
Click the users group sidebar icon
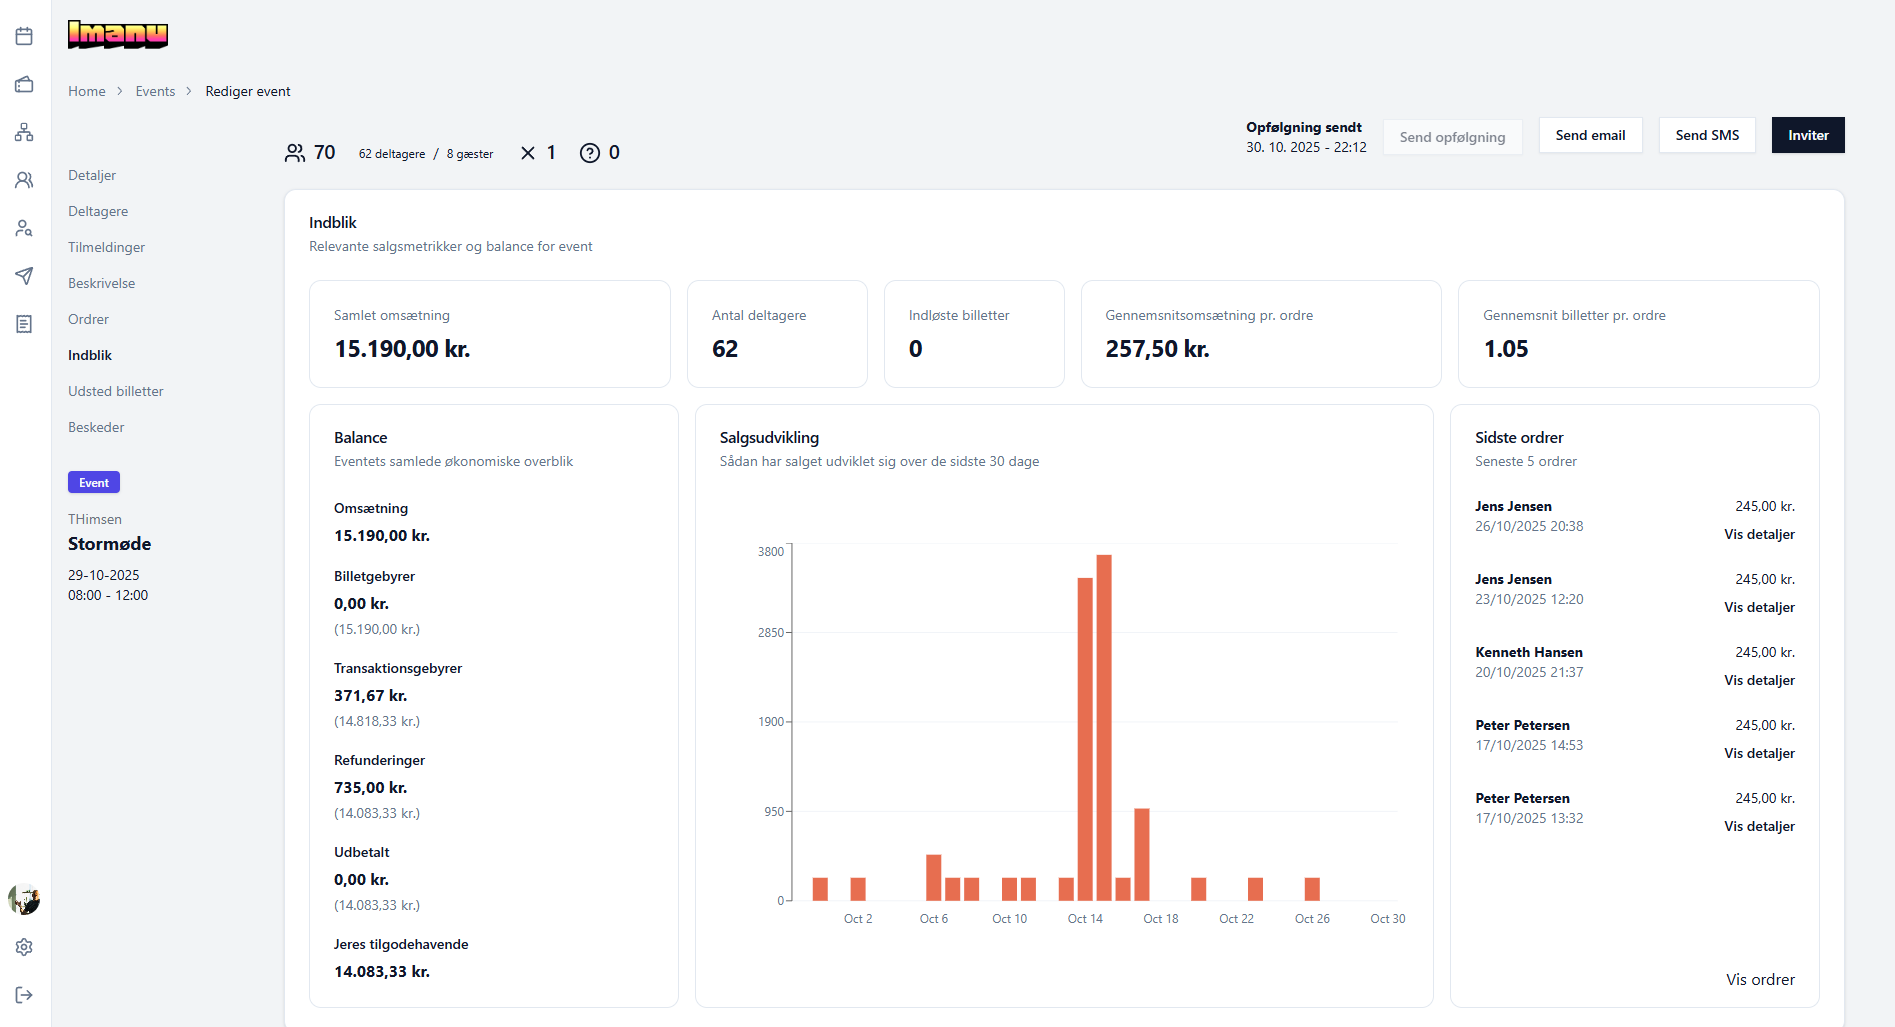point(24,180)
